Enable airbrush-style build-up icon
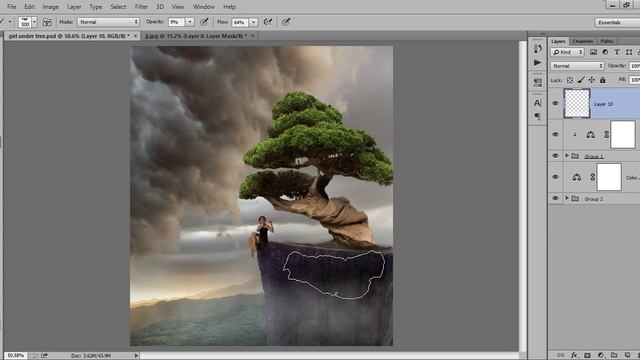The image size is (640, 360). click(x=268, y=22)
